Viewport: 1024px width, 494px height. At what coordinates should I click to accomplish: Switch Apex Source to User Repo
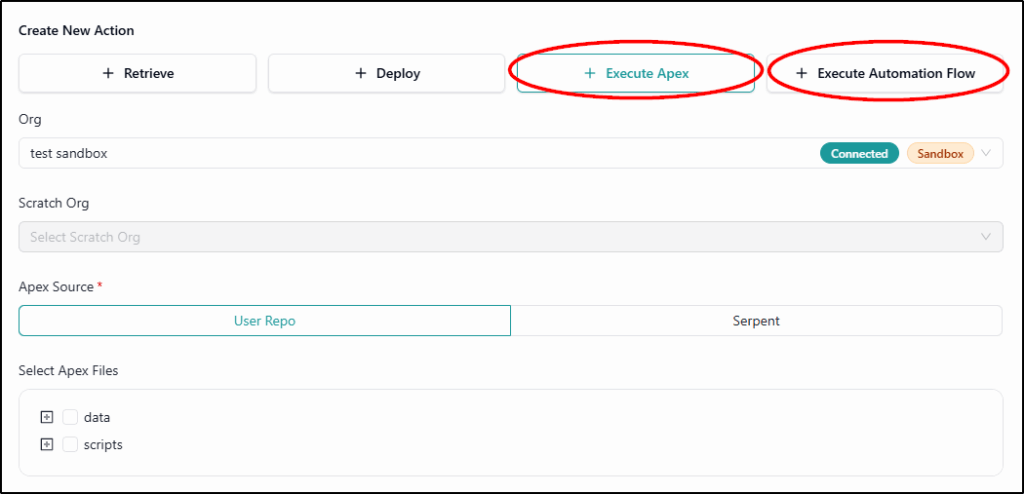[265, 321]
